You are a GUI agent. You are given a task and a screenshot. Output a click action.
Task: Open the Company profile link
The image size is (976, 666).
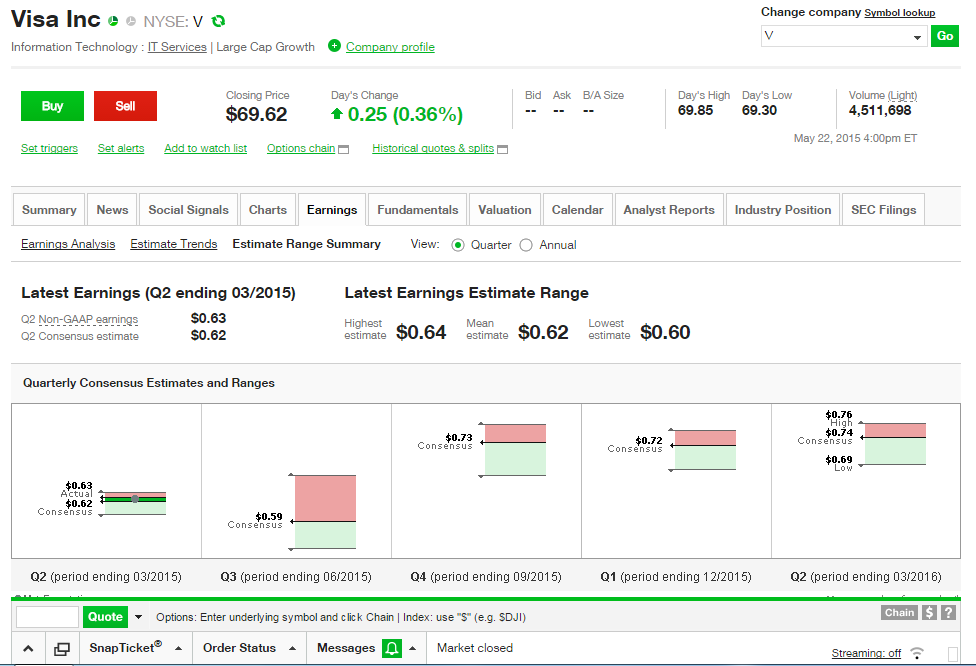[x=390, y=47]
